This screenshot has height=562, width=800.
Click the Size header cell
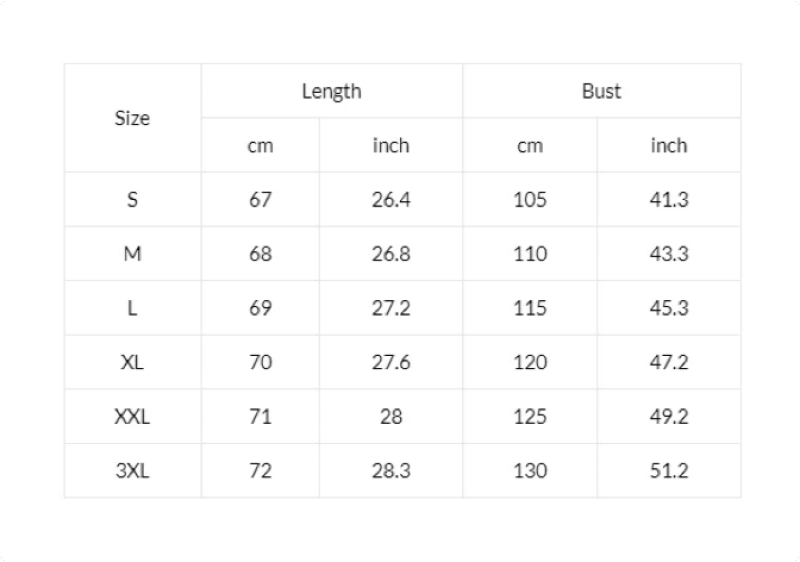coord(132,118)
